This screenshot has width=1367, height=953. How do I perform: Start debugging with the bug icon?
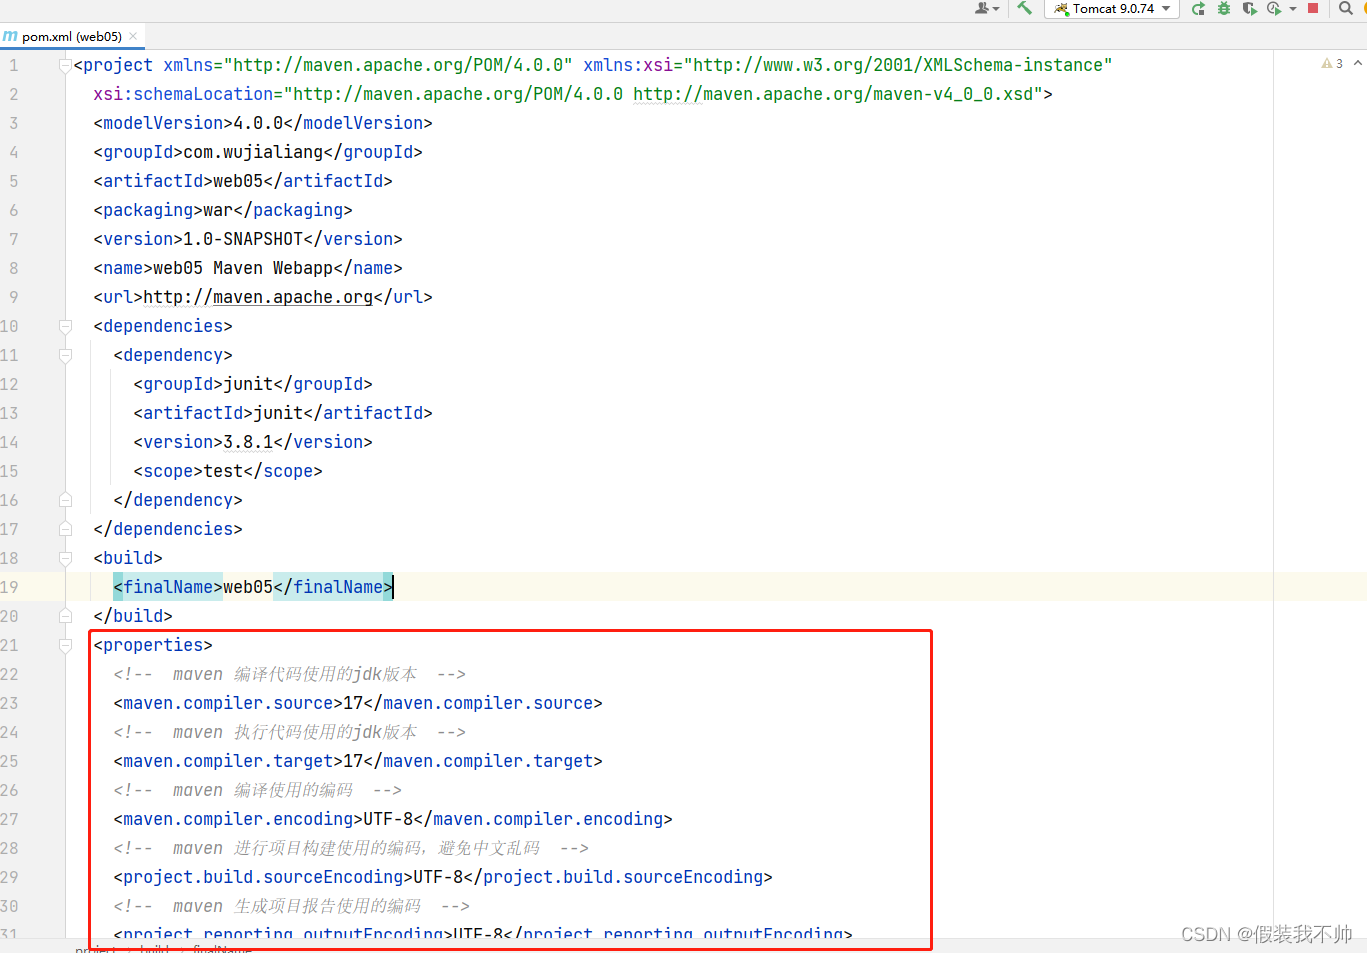click(x=1224, y=8)
